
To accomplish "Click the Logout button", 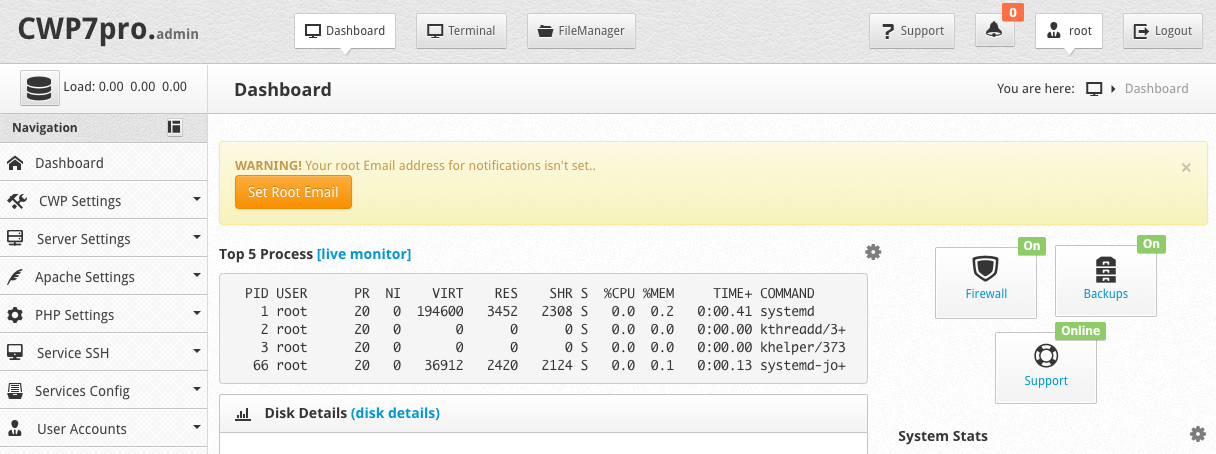I will pyautogui.click(x=1163, y=31).
